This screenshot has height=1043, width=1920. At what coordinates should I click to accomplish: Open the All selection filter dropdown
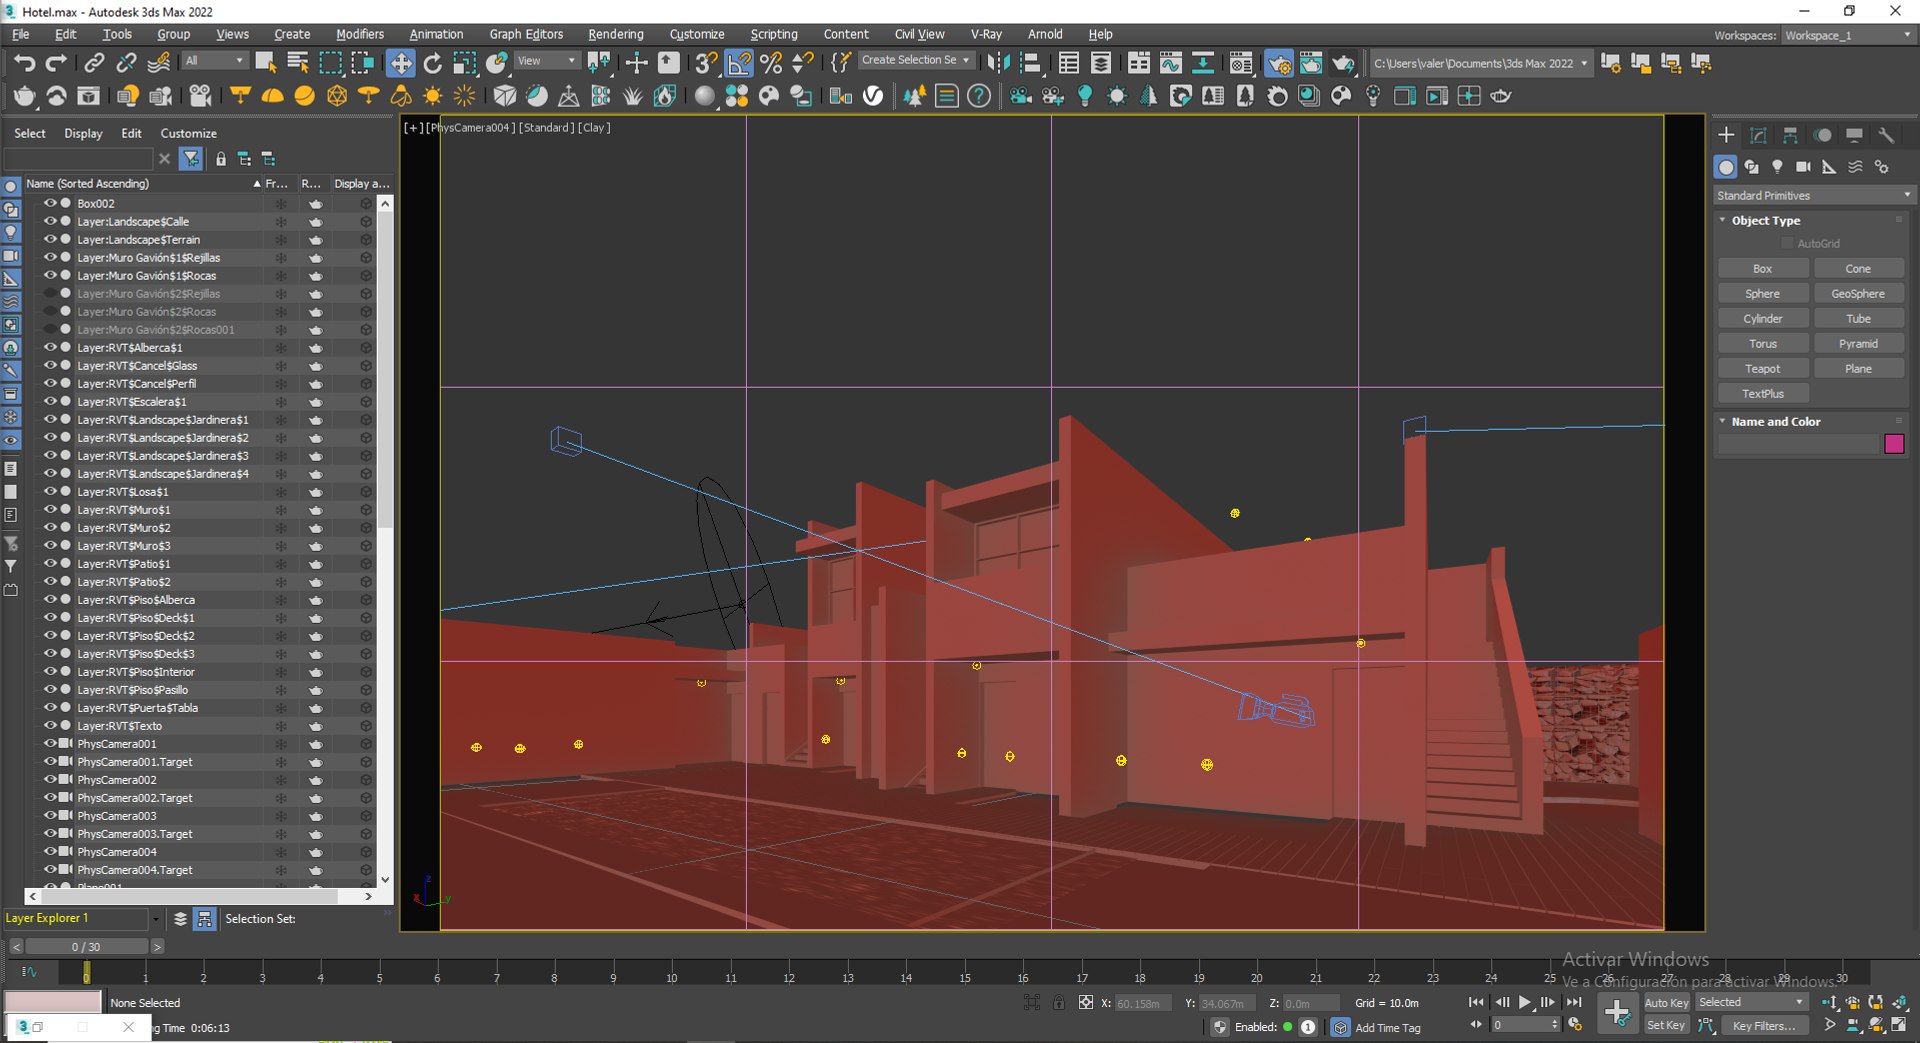(214, 61)
